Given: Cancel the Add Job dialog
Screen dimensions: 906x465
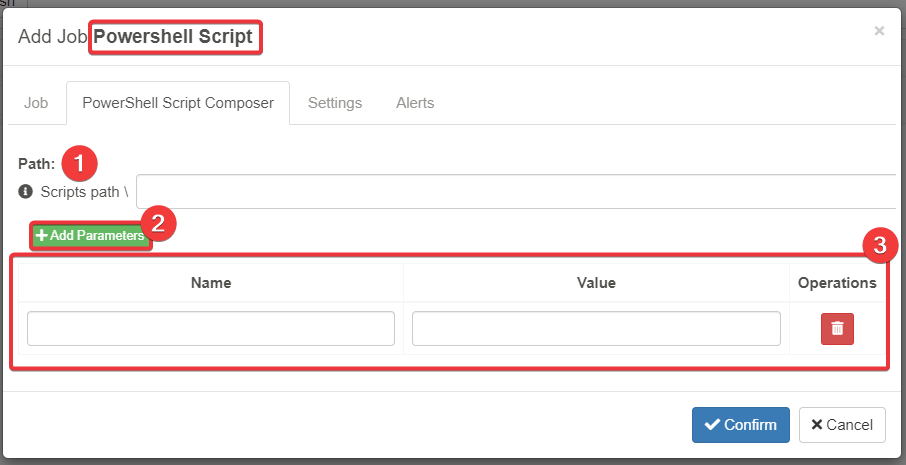Looking at the screenshot, I should coord(842,425).
